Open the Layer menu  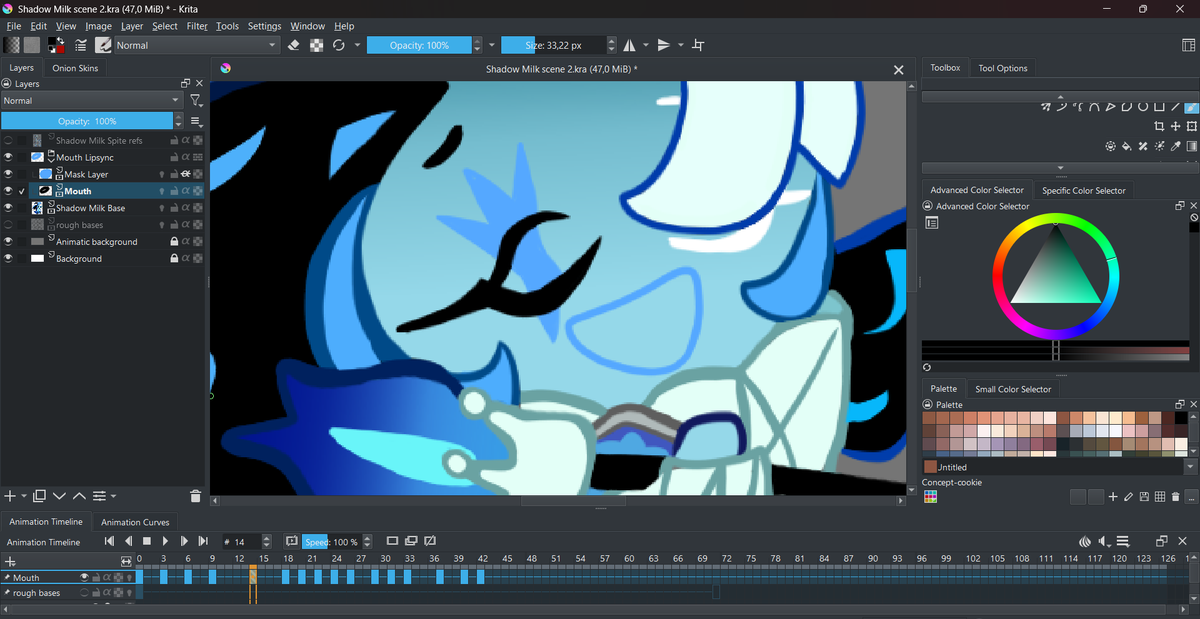pyautogui.click(x=132, y=26)
